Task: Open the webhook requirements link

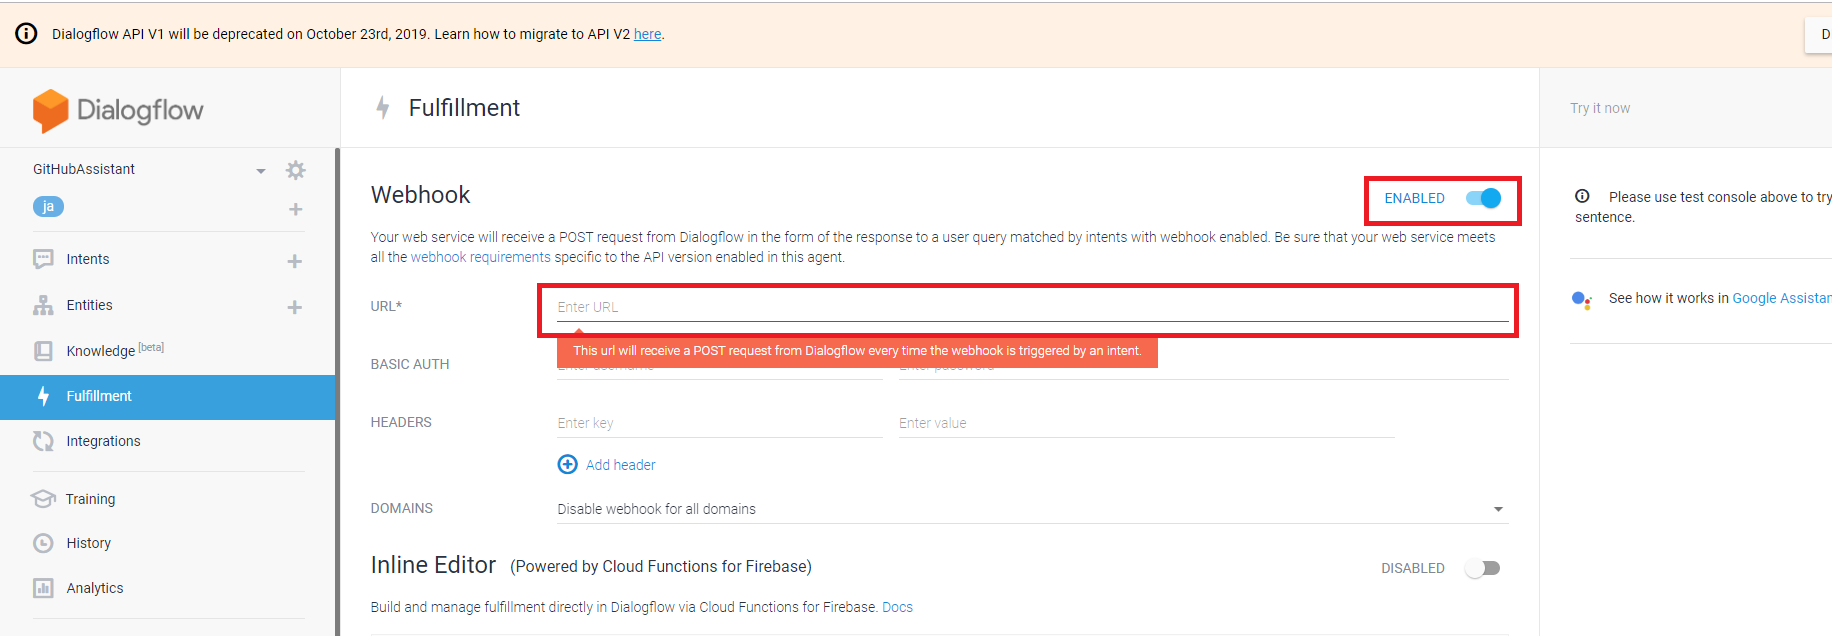Action: pyautogui.click(x=480, y=257)
